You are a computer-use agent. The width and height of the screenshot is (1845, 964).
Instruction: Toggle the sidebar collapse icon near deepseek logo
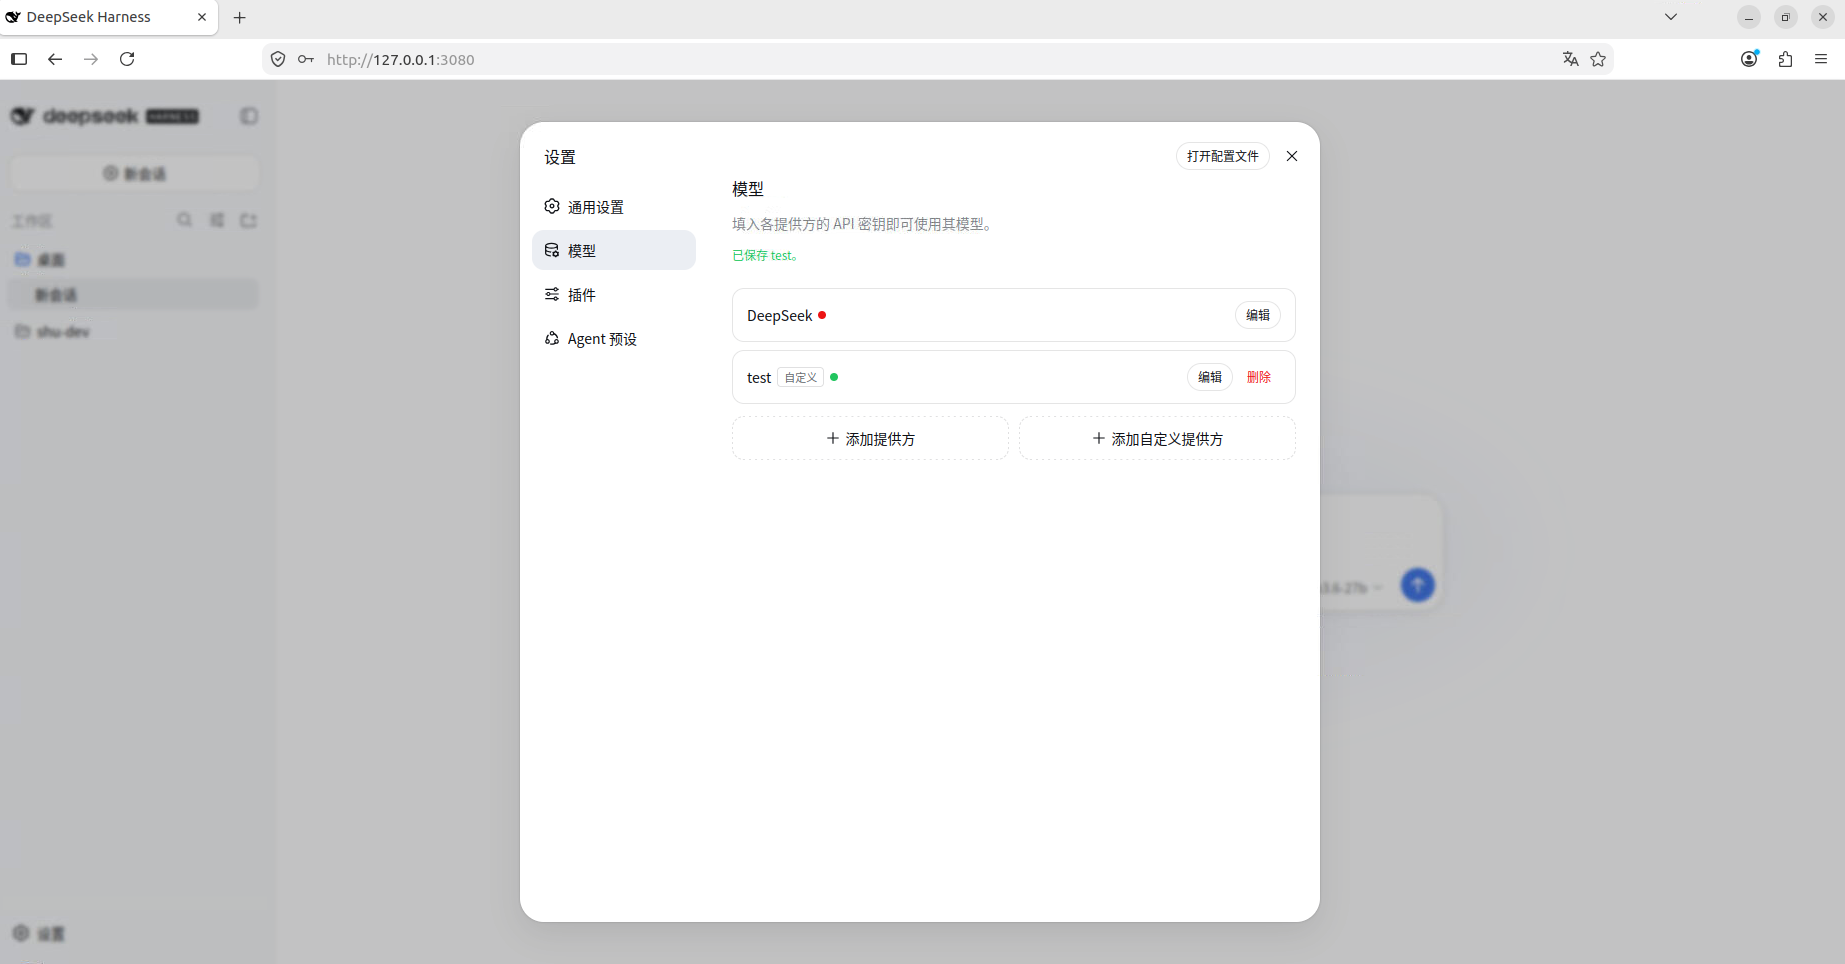pyautogui.click(x=249, y=116)
